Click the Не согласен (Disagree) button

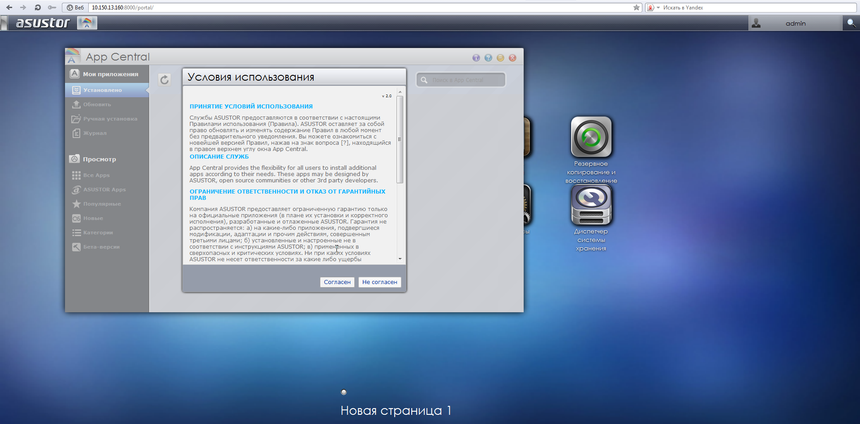pyautogui.click(x=380, y=283)
